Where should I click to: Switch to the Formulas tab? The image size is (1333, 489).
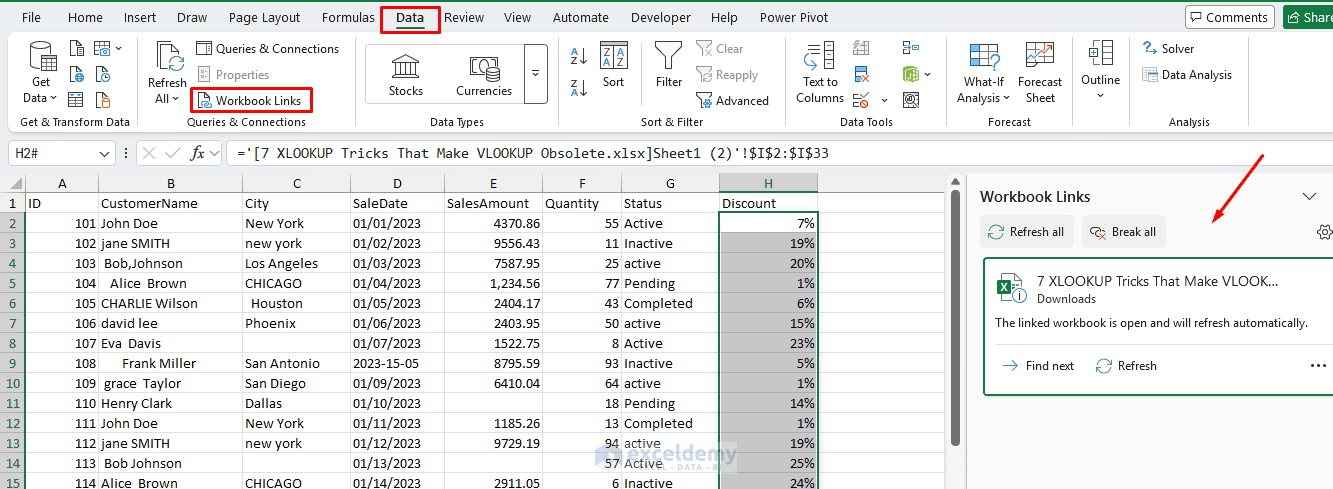click(x=348, y=17)
